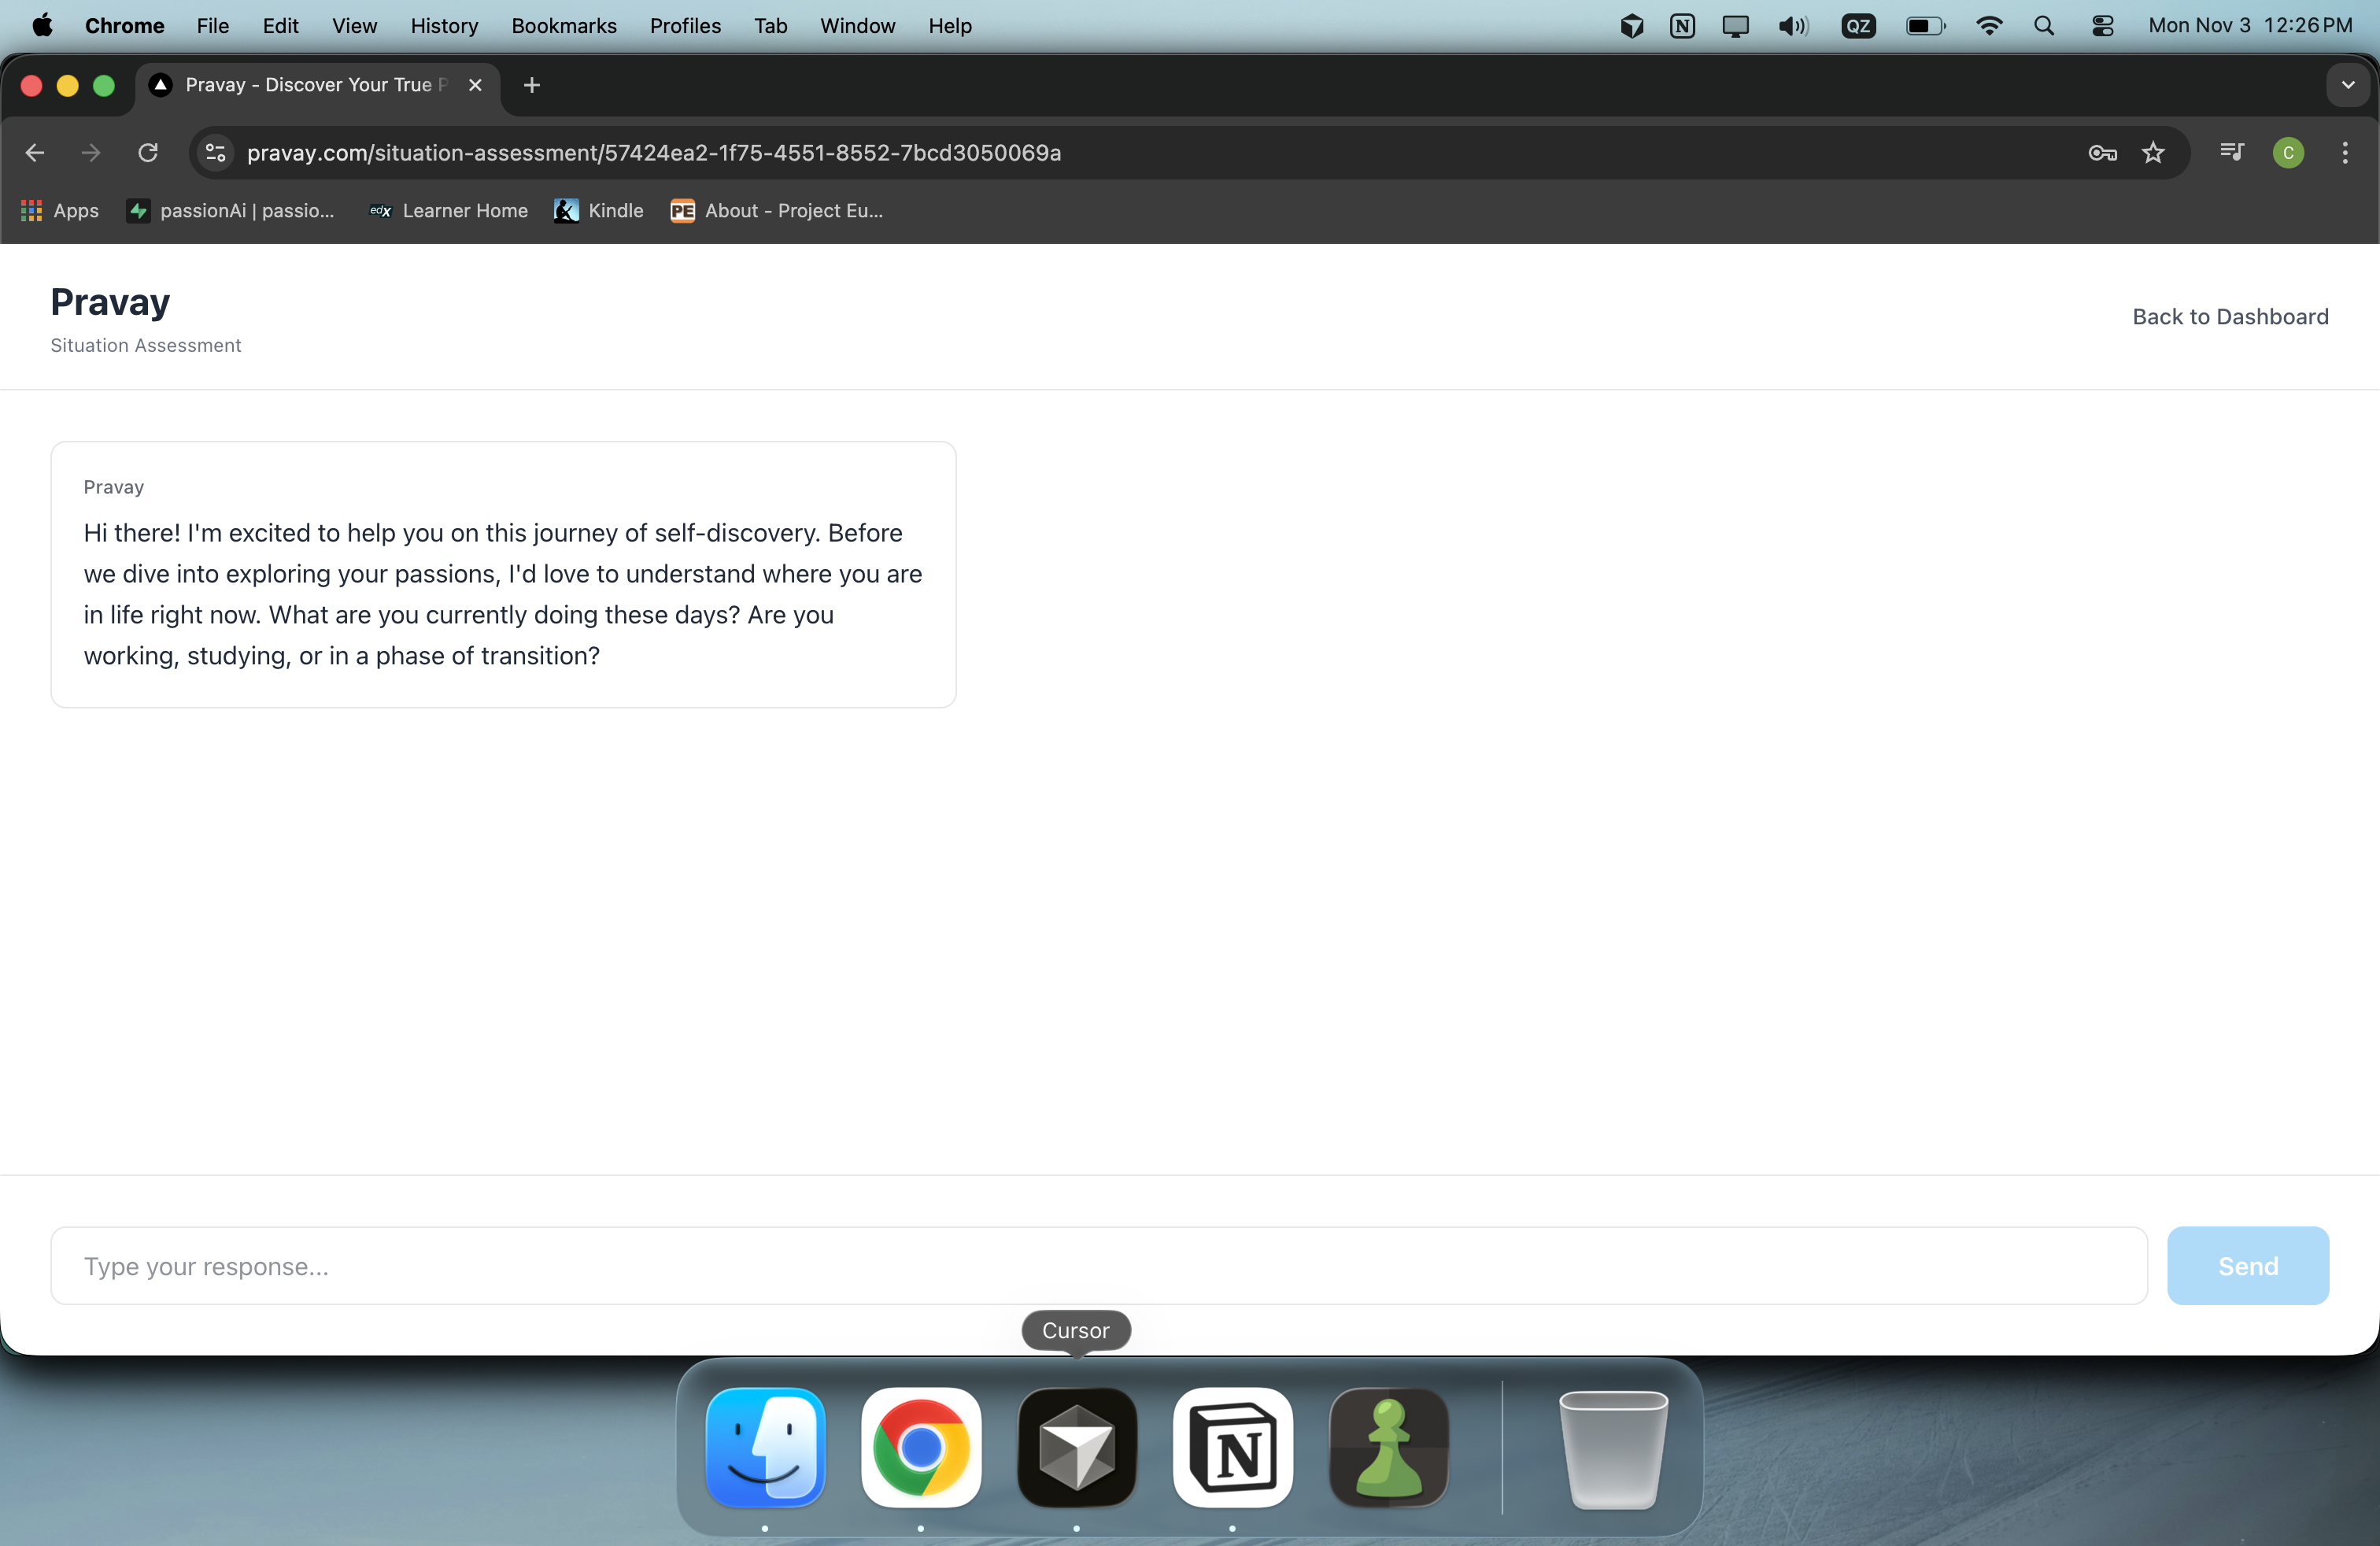Open the Bookmarks menu

[563, 25]
